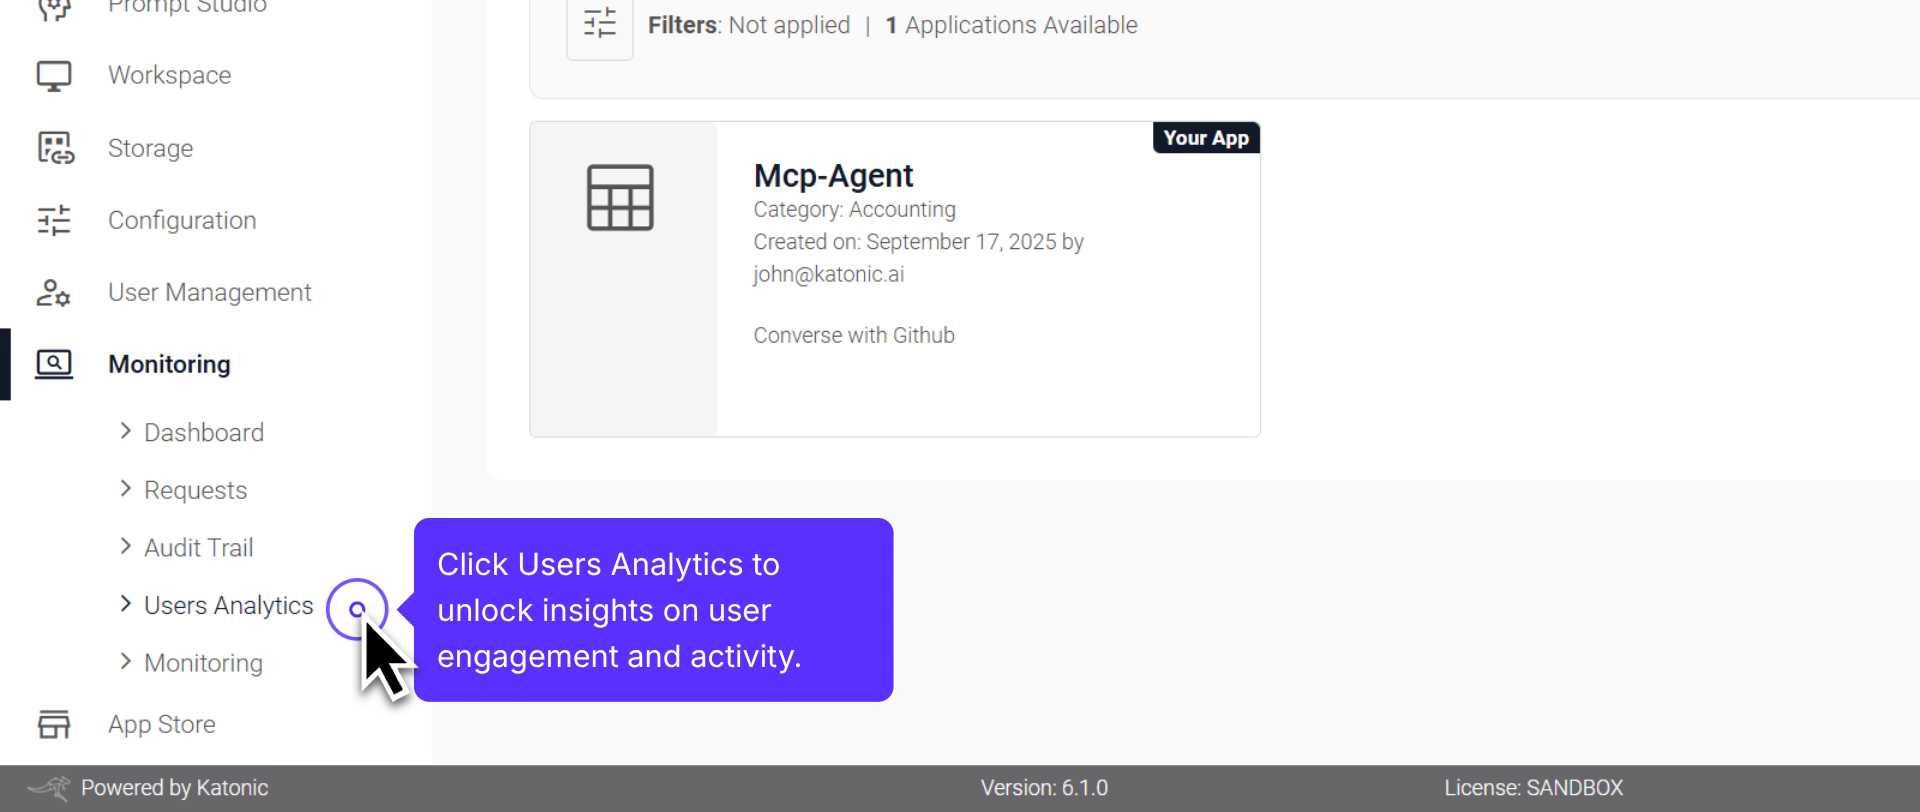Screen dimensions: 1920x812
Task: Expand the Audit Trail chevron
Action: pyautogui.click(x=125, y=547)
